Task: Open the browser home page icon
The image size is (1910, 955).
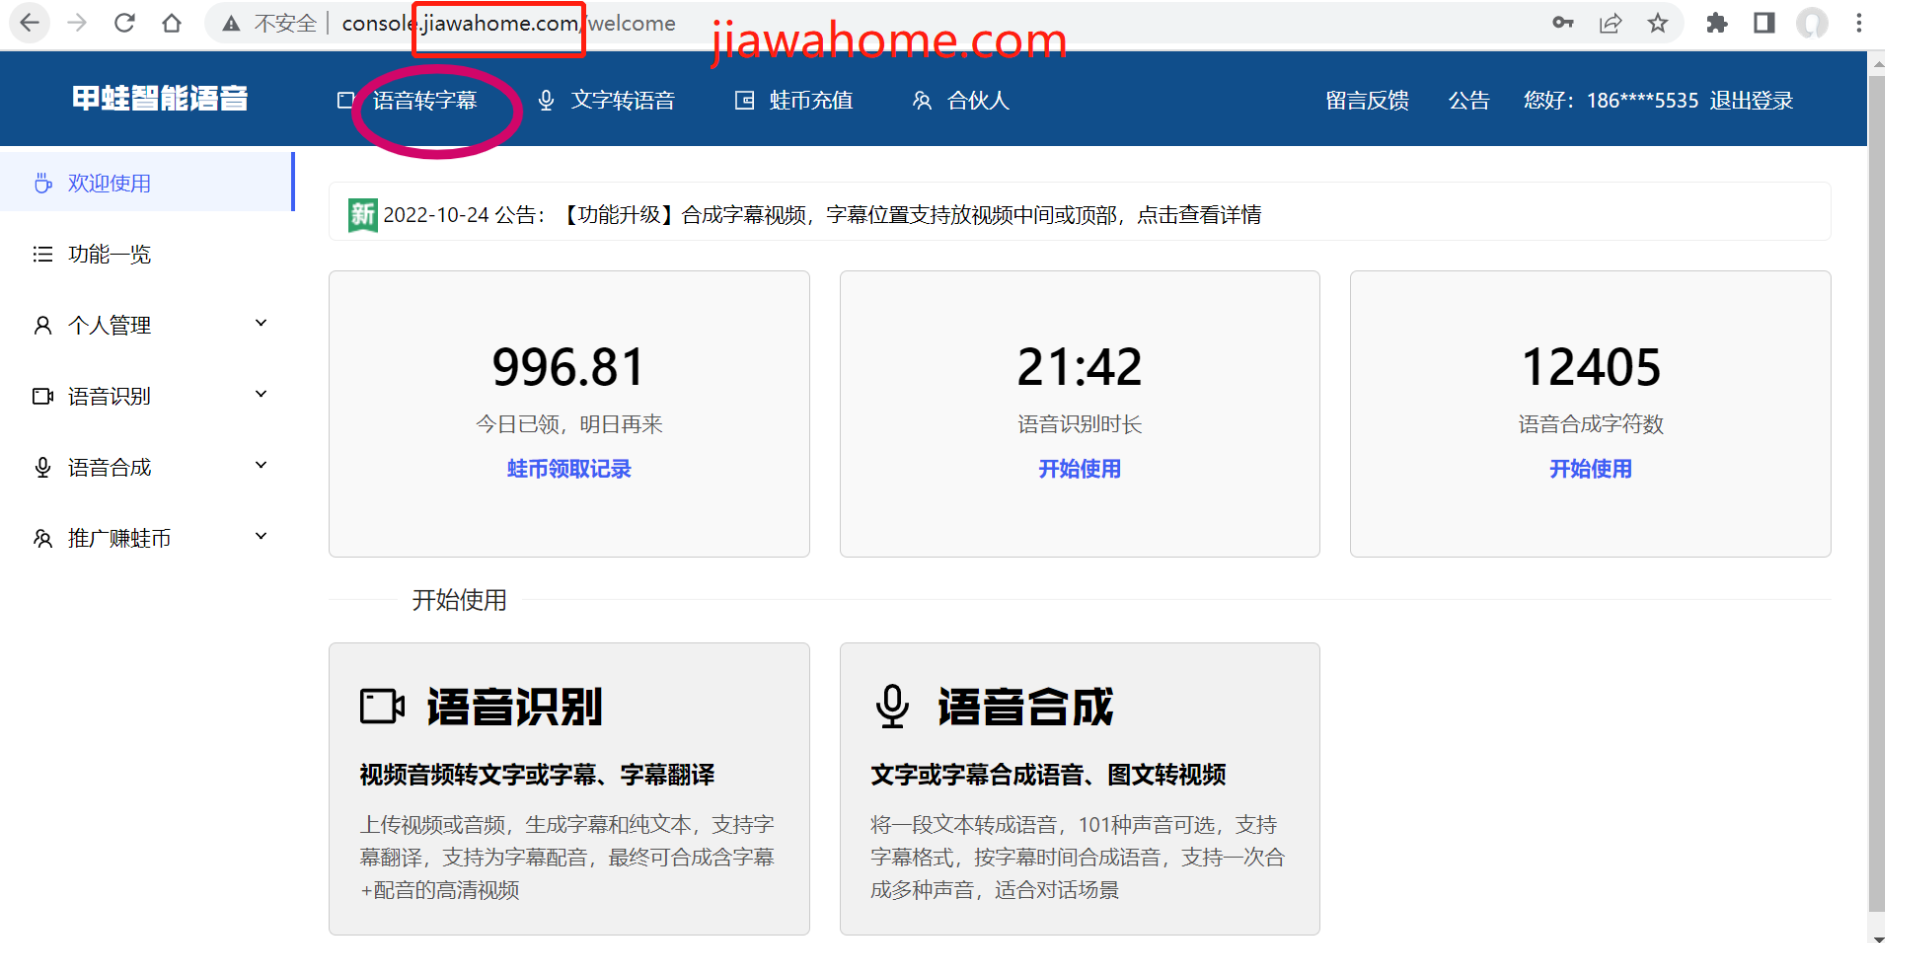Action: coord(172,22)
